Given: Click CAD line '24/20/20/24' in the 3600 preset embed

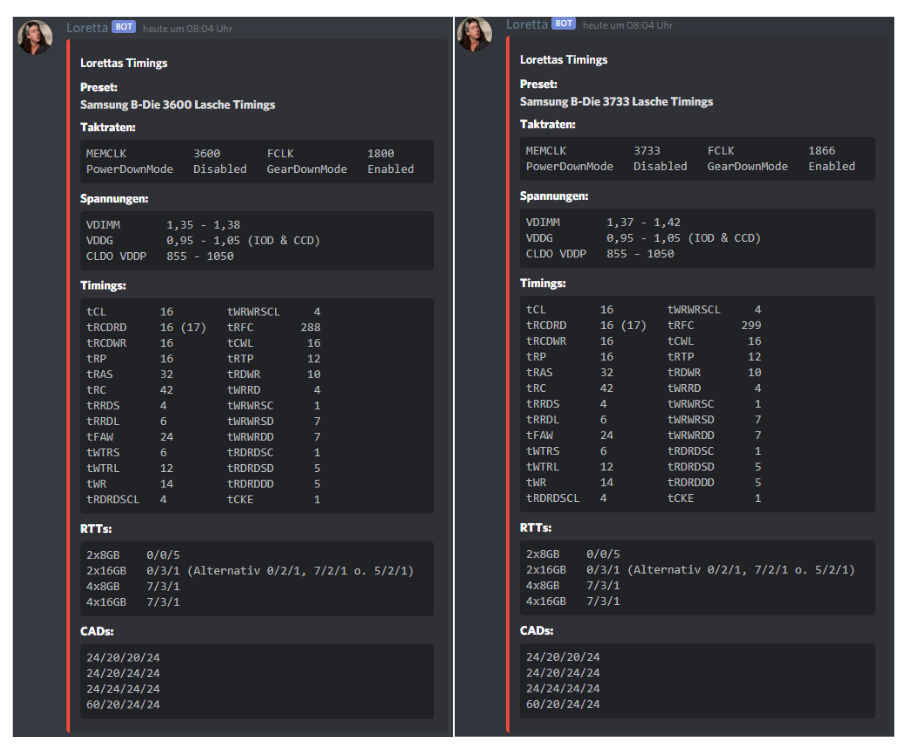Looking at the screenshot, I should [x=123, y=658].
